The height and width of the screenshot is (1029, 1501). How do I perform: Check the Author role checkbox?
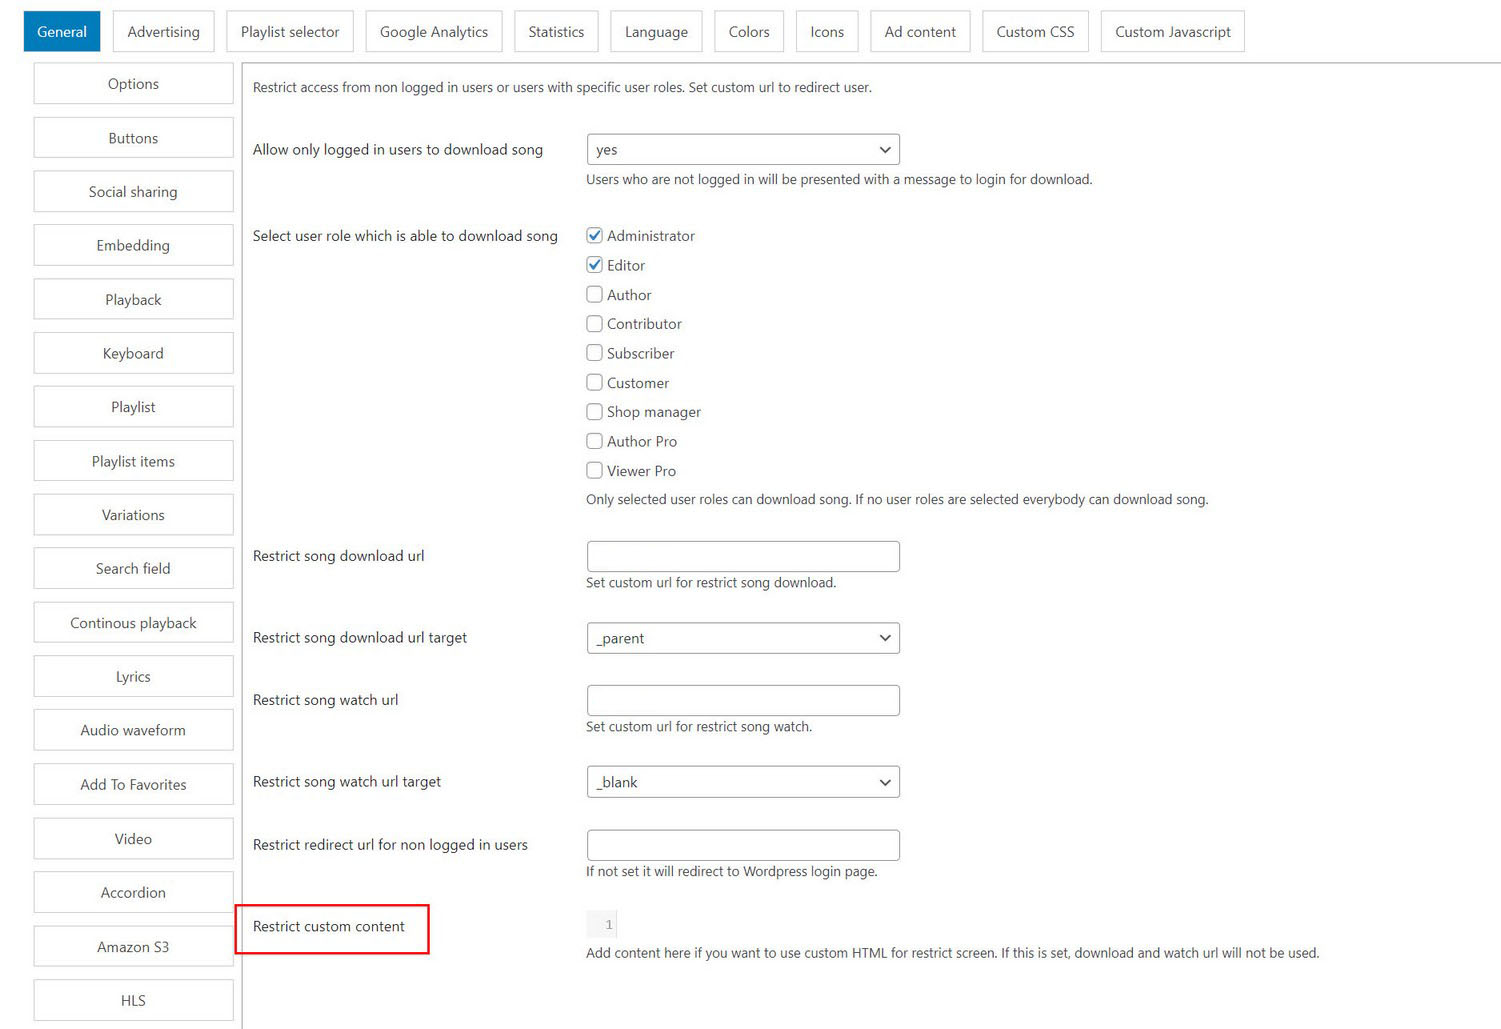pyautogui.click(x=594, y=295)
